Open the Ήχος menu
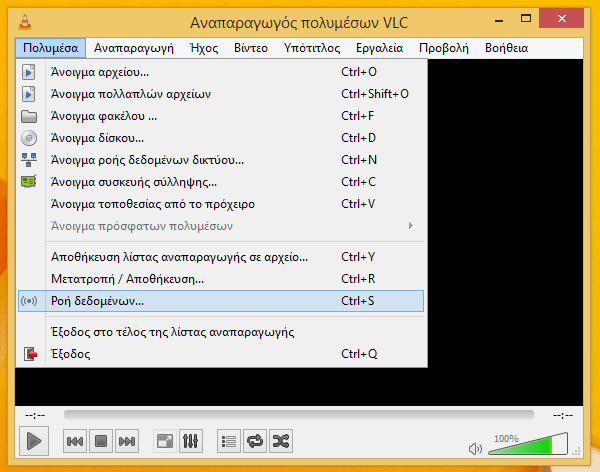Image resolution: width=600 pixels, height=472 pixels. (204, 48)
